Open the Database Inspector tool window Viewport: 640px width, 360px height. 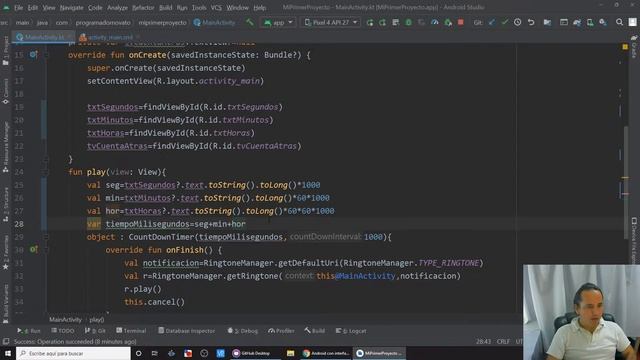pos(187,331)
